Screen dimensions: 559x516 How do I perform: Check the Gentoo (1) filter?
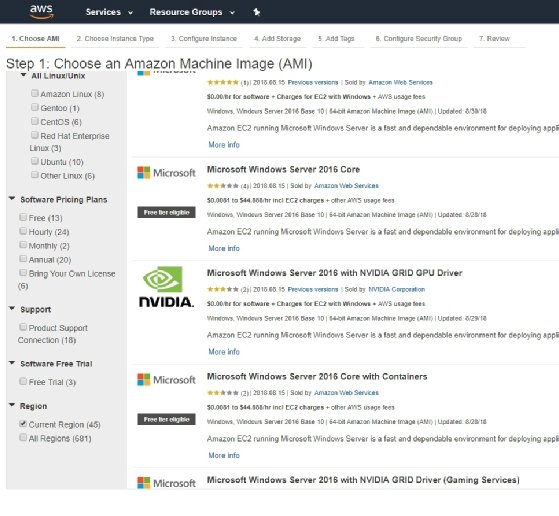[35, 107]
